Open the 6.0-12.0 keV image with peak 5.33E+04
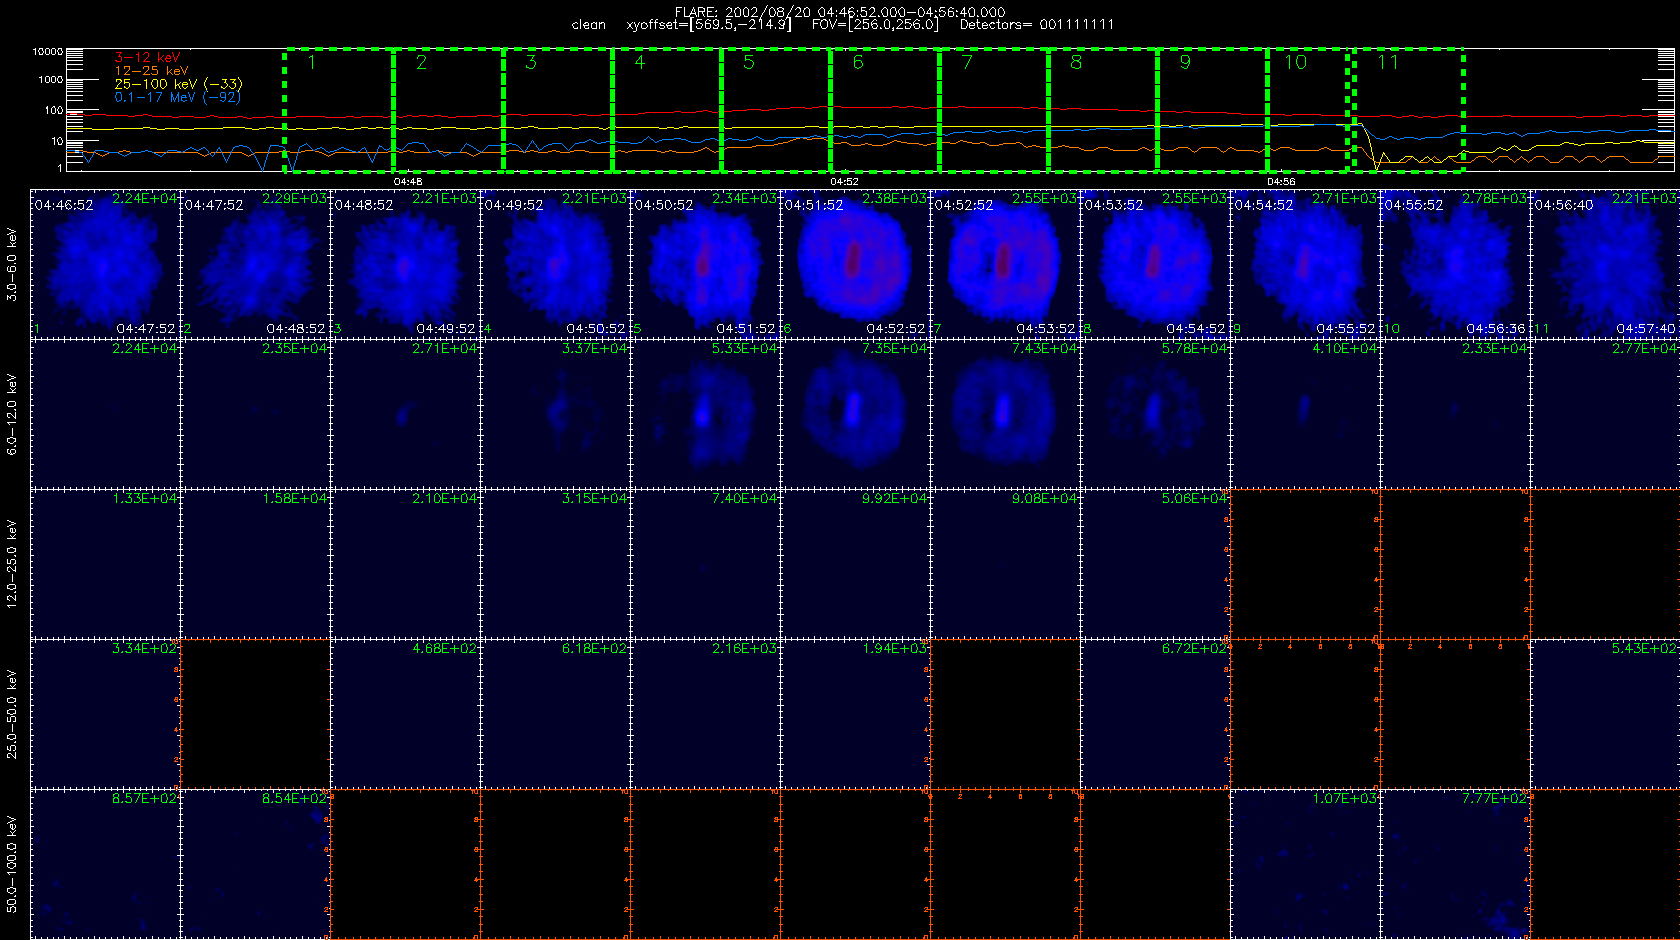Viewport: 1680px width, 940px height. pos(705,414)
